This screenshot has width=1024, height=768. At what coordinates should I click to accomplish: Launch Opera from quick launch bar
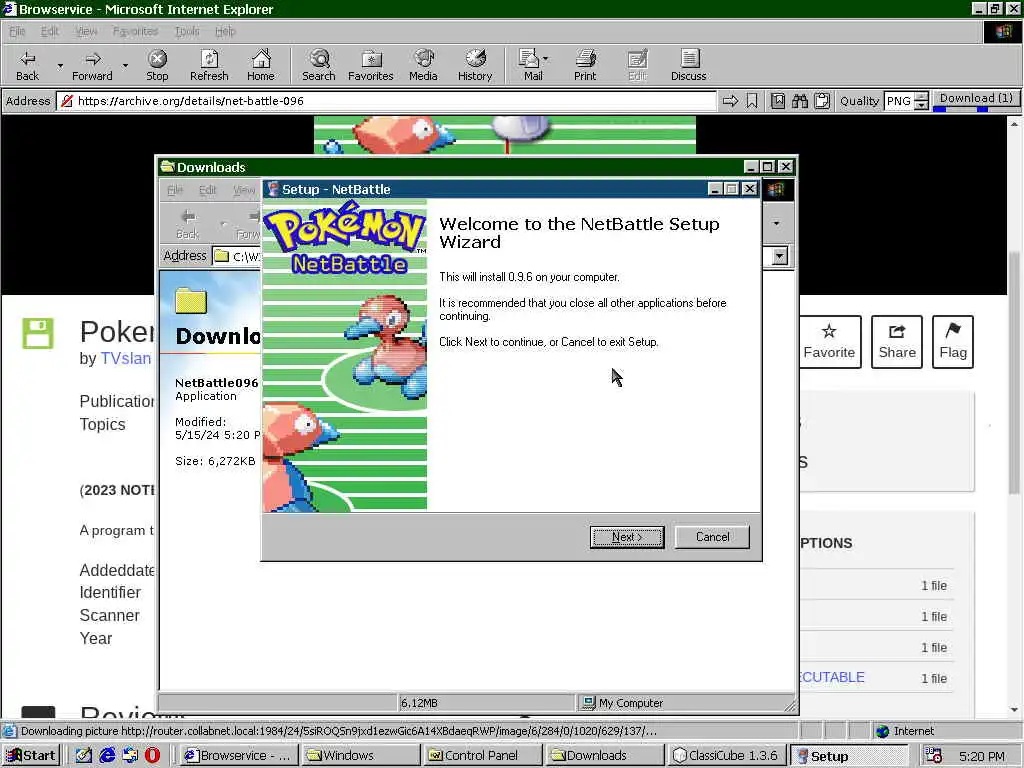click(x=152, y=755)
